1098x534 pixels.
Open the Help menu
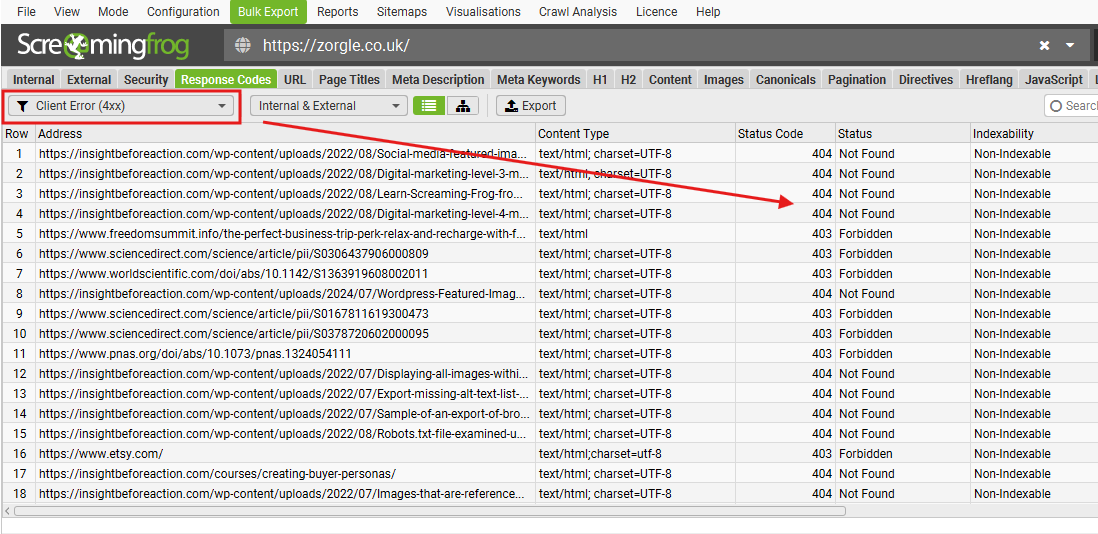tap(708, 12)
